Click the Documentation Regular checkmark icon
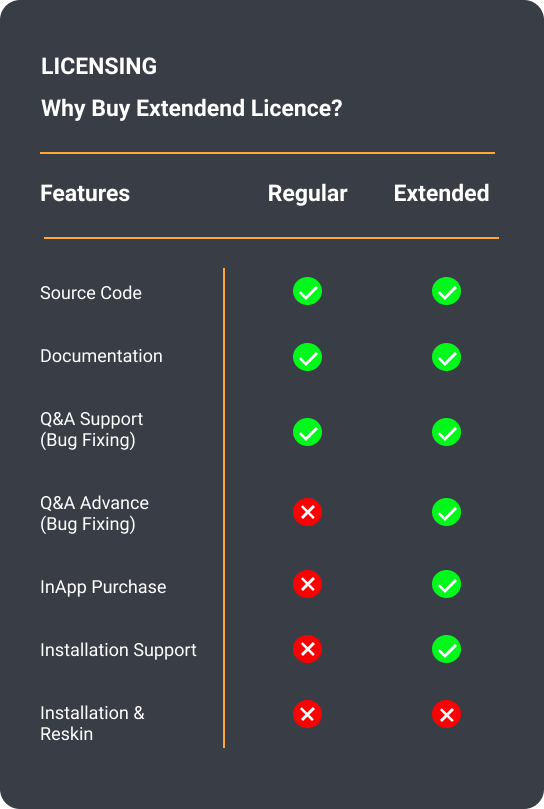The height and width of the screenshot is (809, 544). [308, 357]
